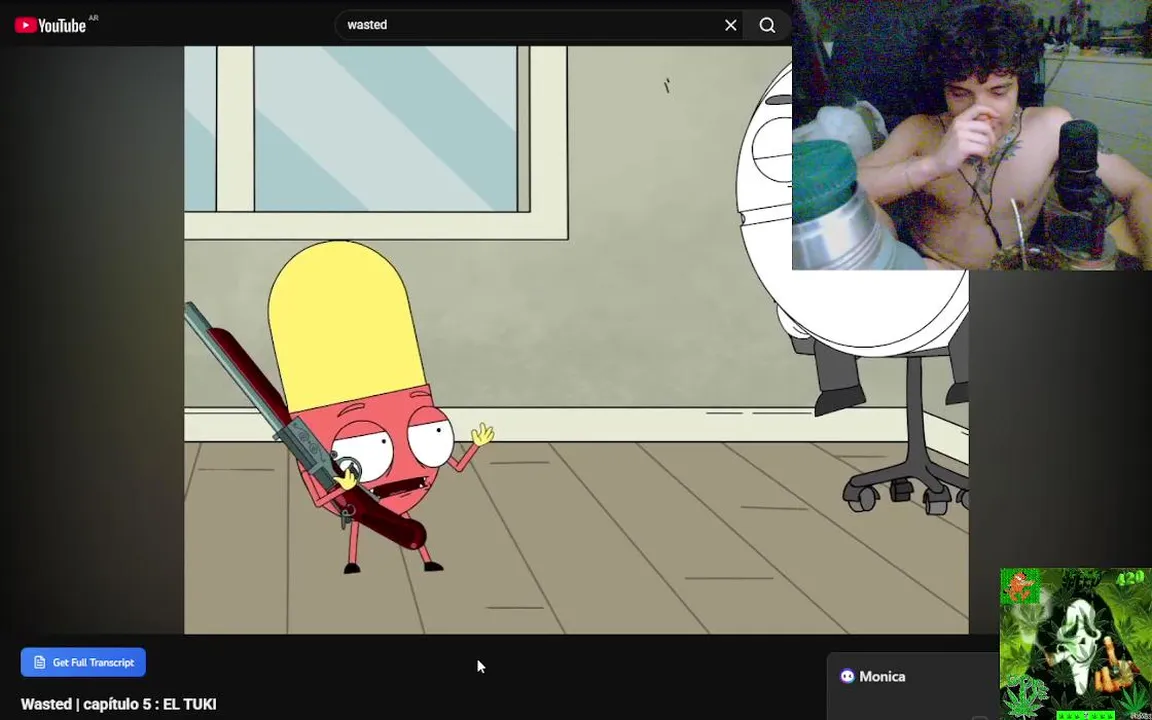This screenshot has height=720, width=1152.
Task: Open the YouTube home logo
Action: click(x=51, y=25)
